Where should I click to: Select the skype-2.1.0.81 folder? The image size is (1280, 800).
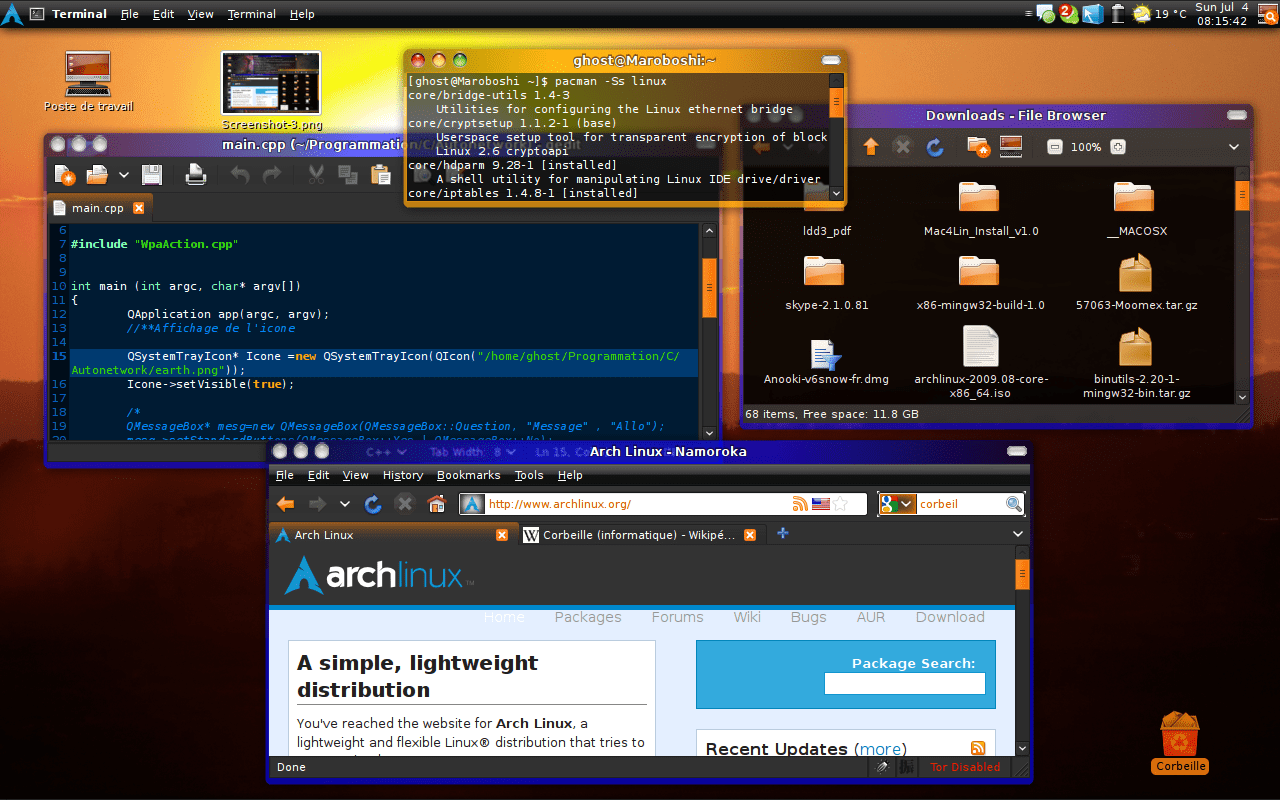coord(826,283)
